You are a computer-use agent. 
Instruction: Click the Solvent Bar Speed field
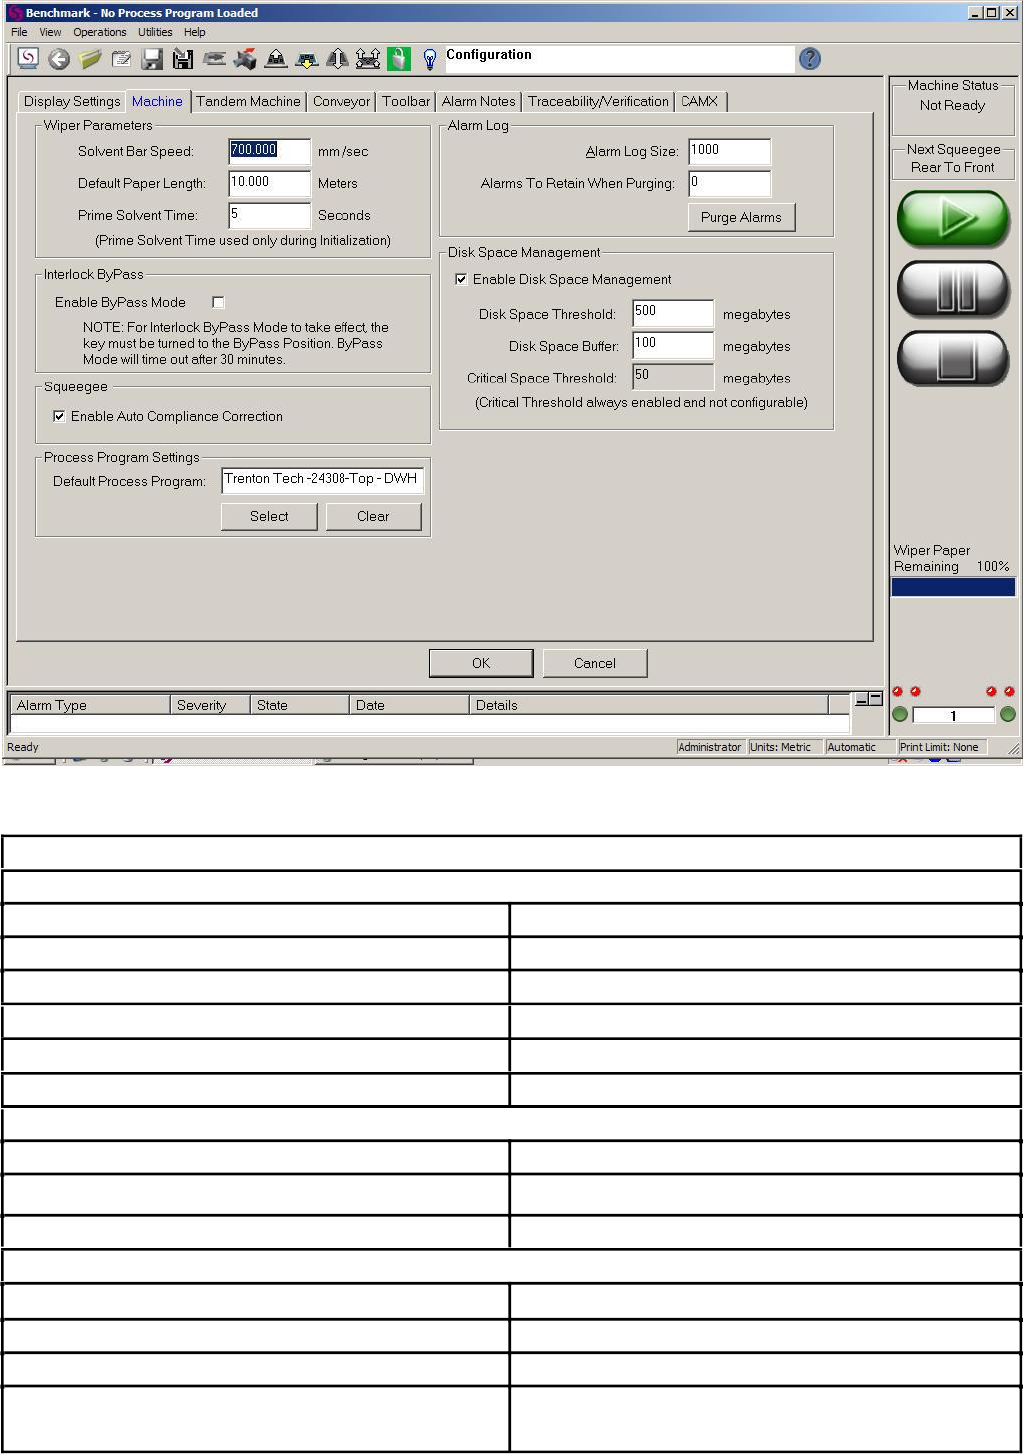270,151
